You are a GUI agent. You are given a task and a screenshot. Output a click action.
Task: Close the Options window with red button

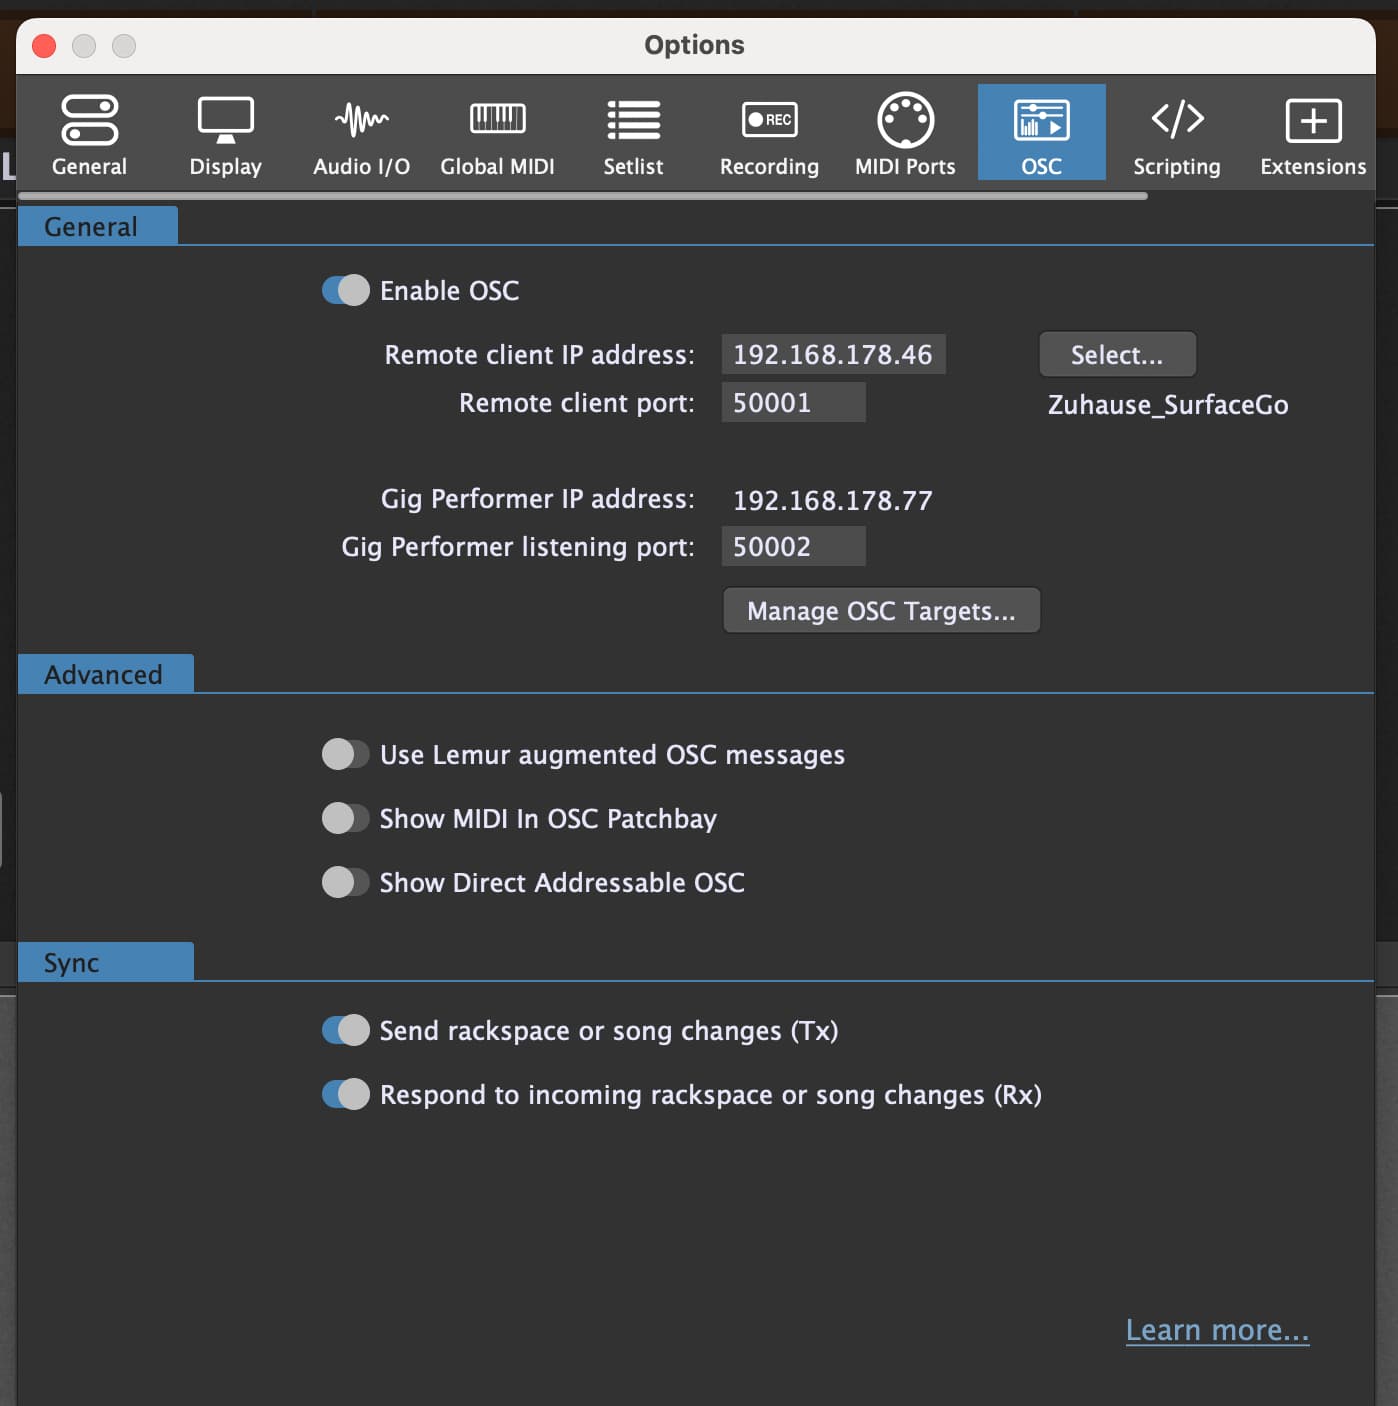tap(44, 46)
